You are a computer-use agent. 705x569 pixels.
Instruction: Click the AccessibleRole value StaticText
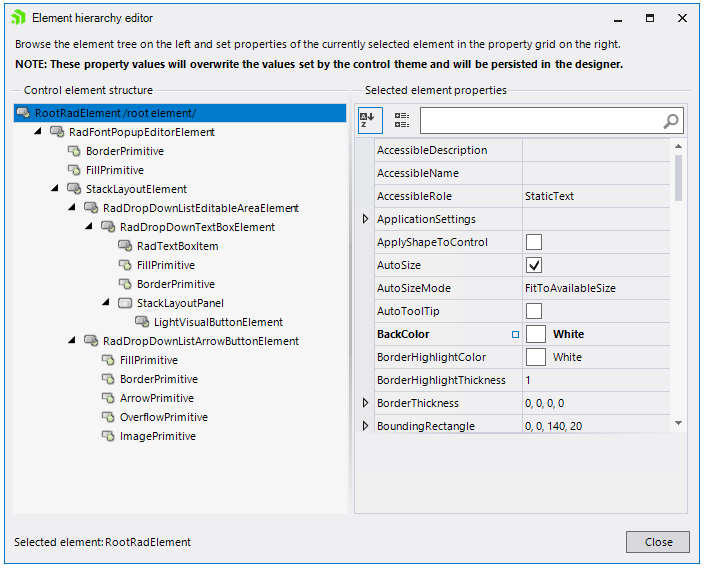coord(549,196)
